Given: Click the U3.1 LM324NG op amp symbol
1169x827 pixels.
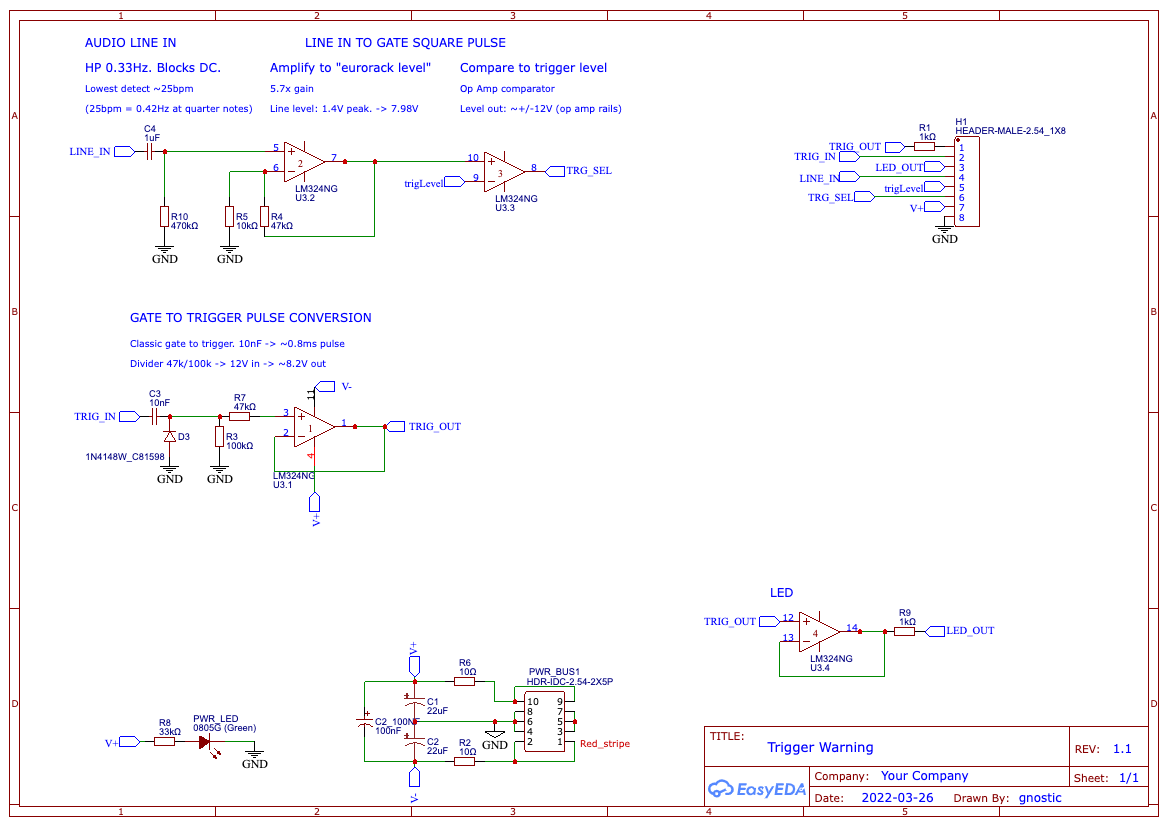Looking at the screenshot, I should pos(314,427).
